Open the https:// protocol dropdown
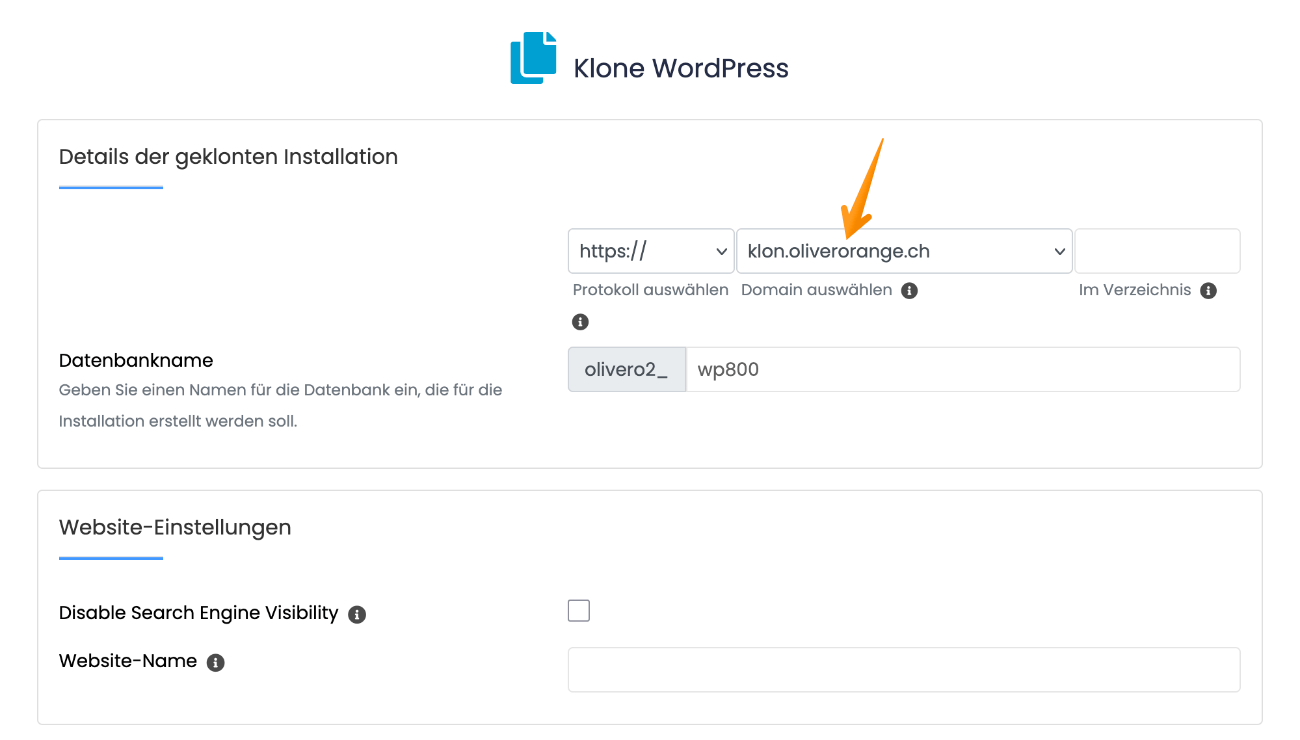 (x=651, y=251)
